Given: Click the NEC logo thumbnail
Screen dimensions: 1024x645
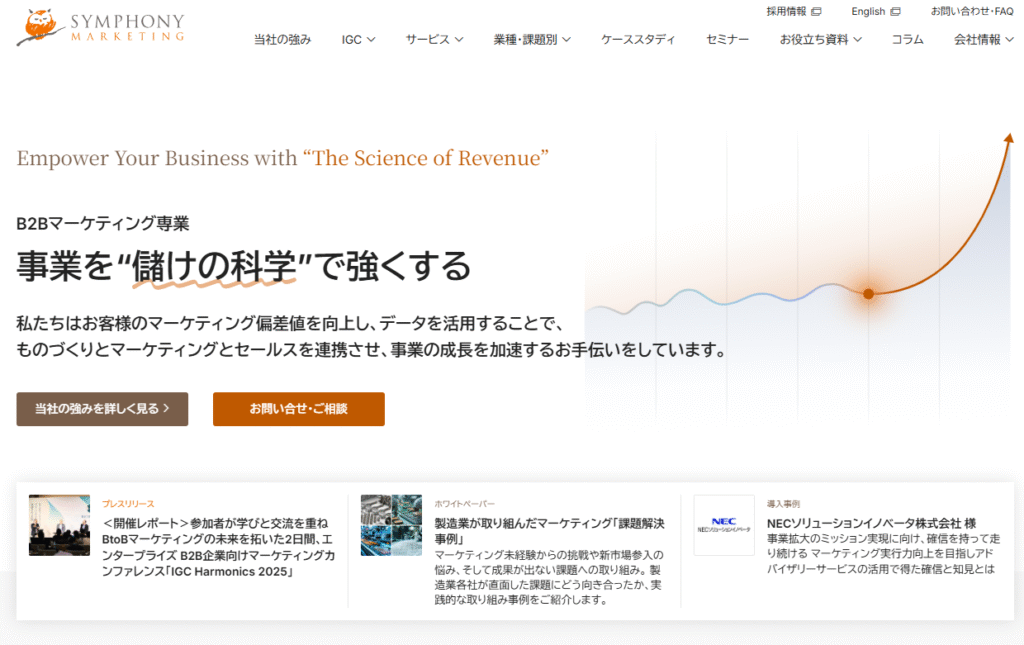Looking at the screenshot, I should click(724, 525).
